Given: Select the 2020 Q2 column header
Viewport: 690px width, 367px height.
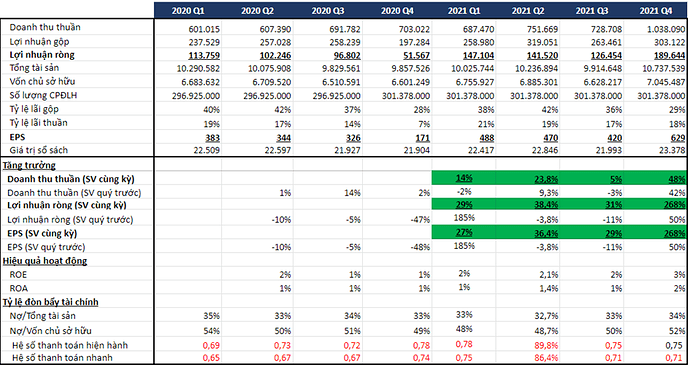Looking at the screenshot, I should click(x=257, y=11).
